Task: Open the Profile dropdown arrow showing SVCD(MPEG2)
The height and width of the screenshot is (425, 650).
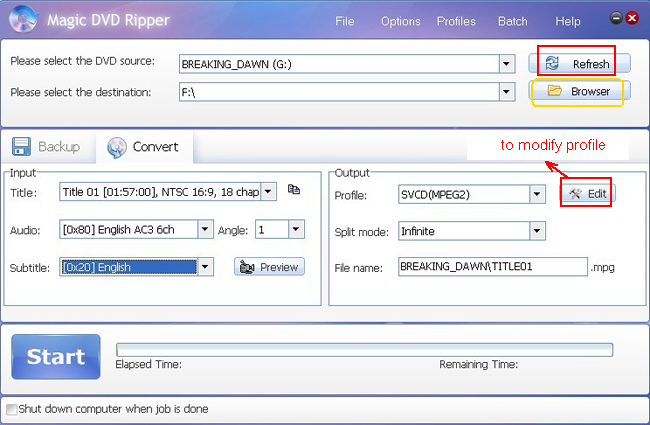Action: pyautogui.click(x=537, y=194)
